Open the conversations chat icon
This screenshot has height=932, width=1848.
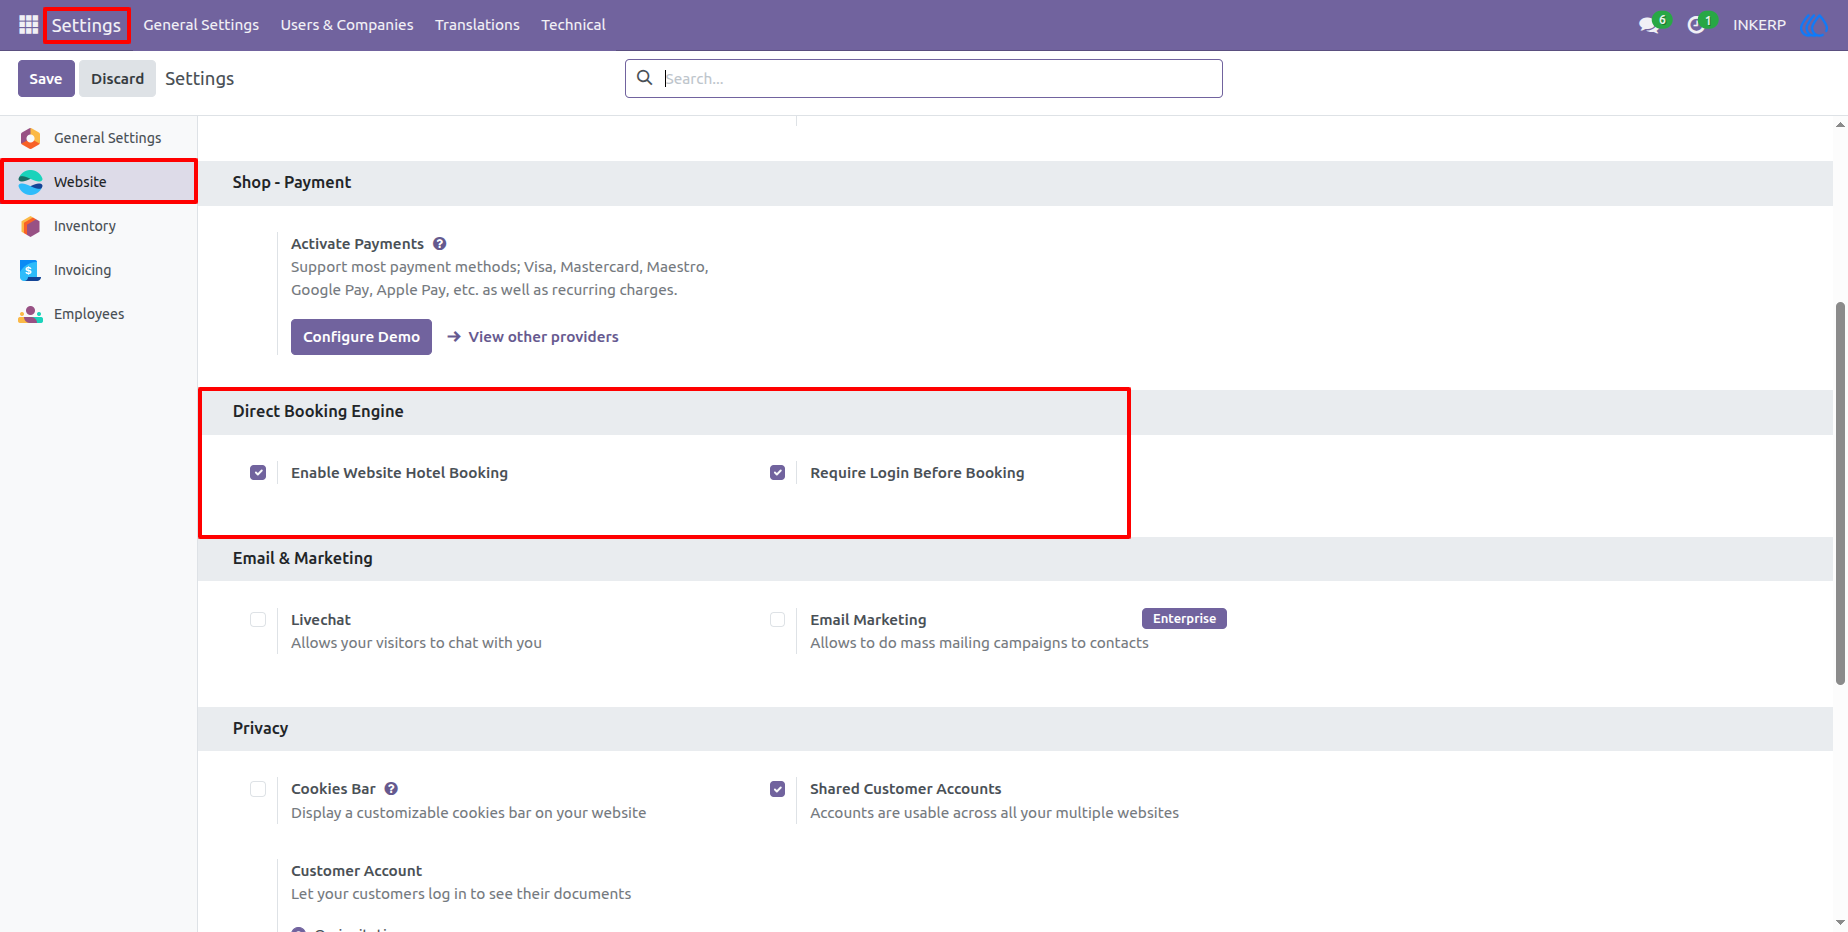click(x=1650, y=25)
